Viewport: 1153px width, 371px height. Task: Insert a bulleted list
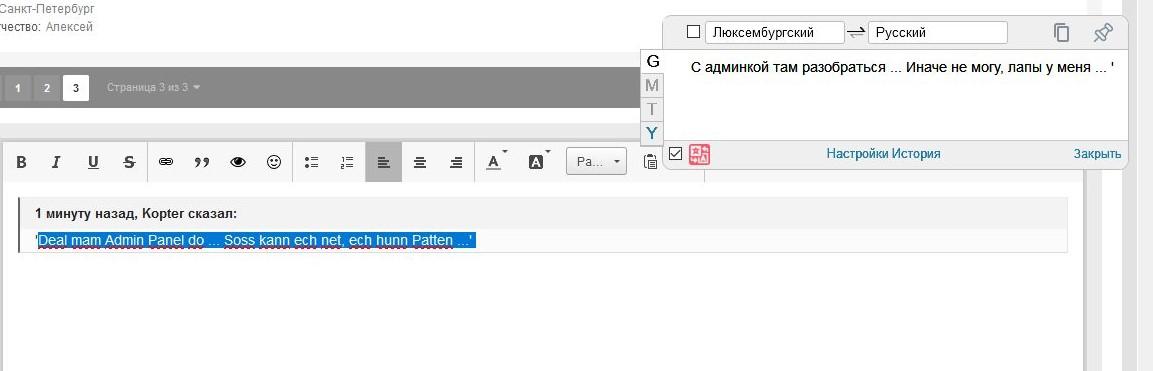click(311, 162)
